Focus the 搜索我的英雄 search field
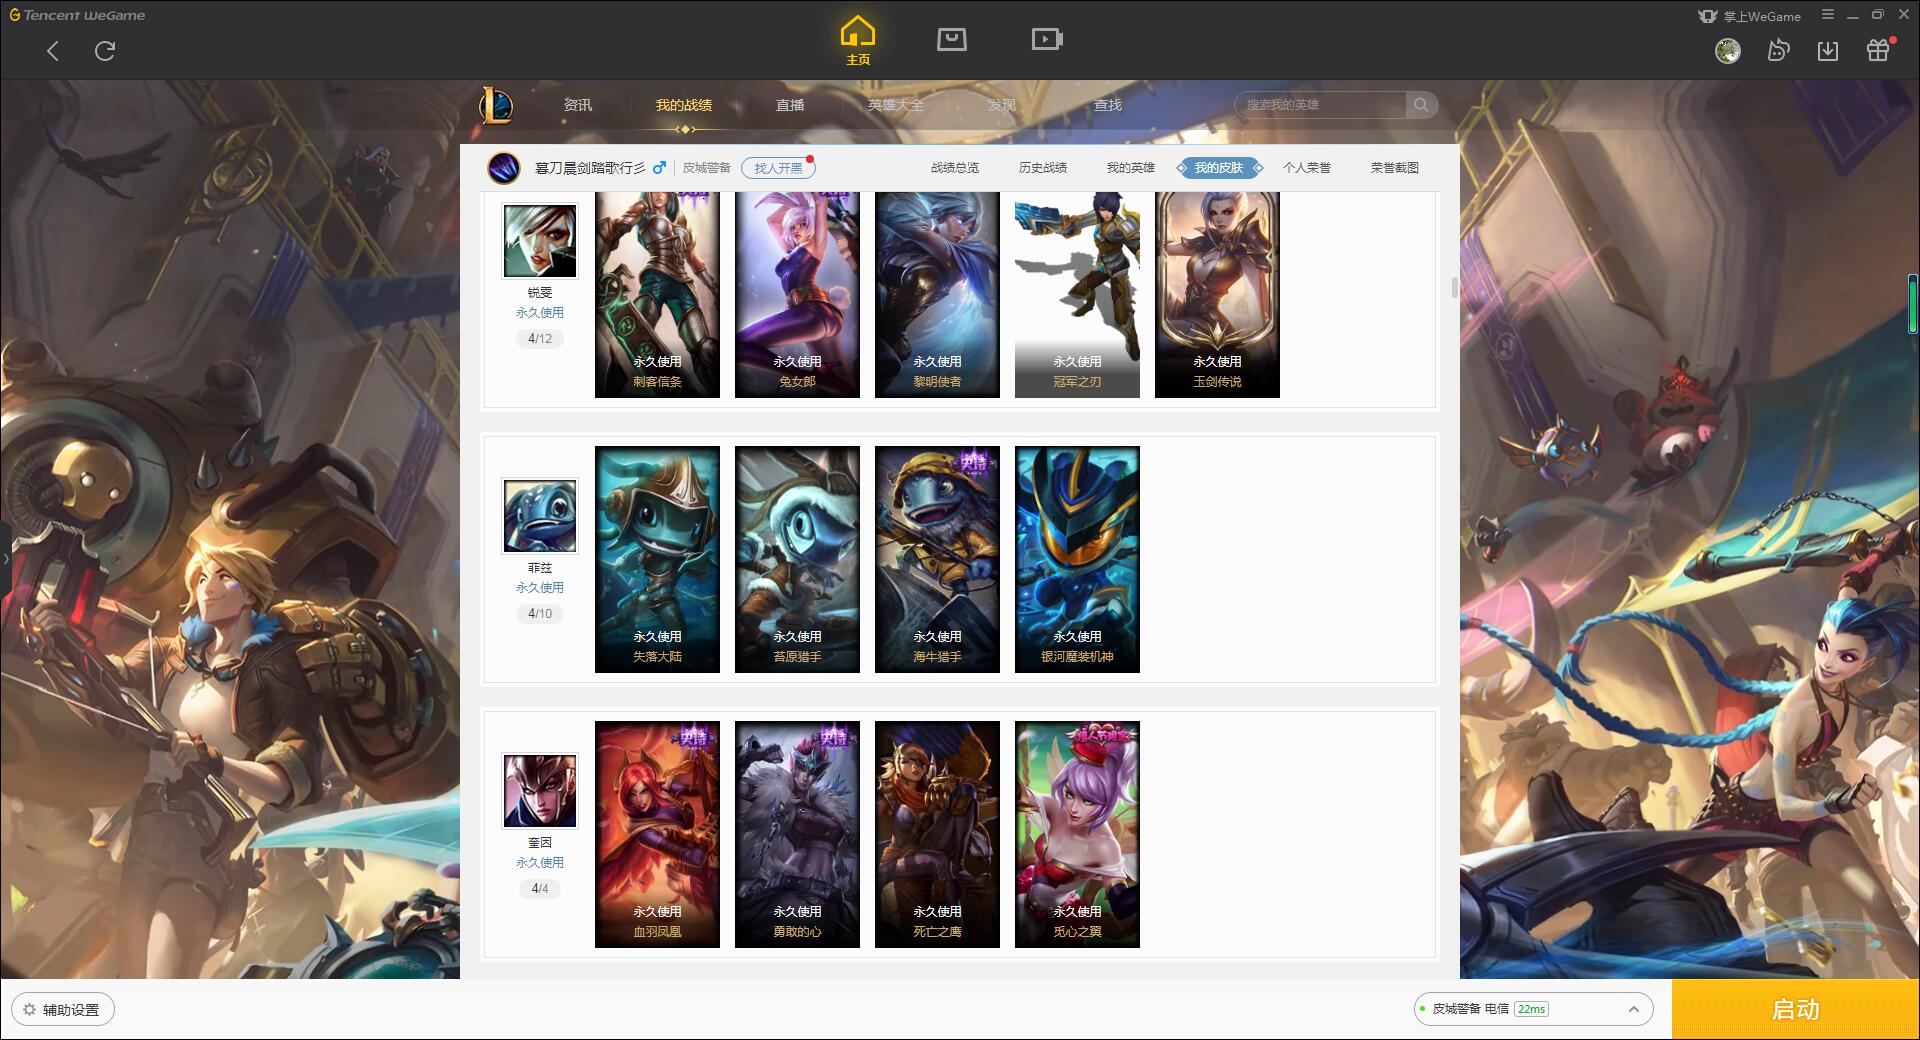Viewport: 1920px width, 1040px height. click(x=1321, y=105)
